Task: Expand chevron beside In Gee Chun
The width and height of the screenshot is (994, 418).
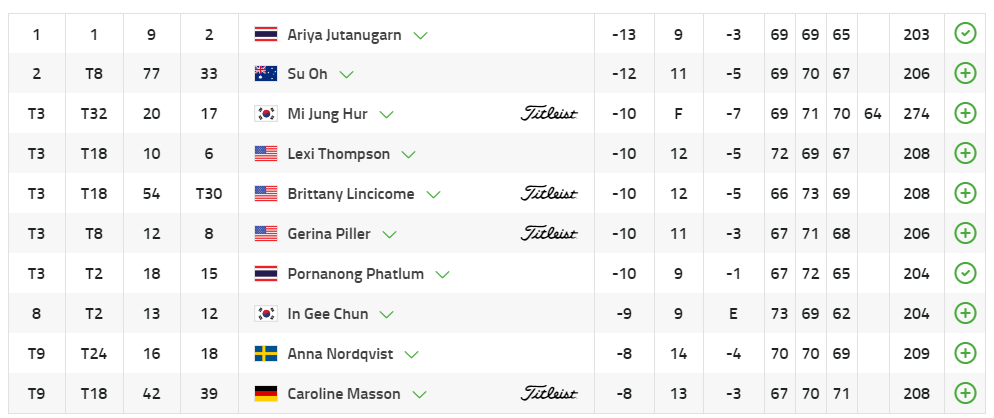Action: click(387, 315)
